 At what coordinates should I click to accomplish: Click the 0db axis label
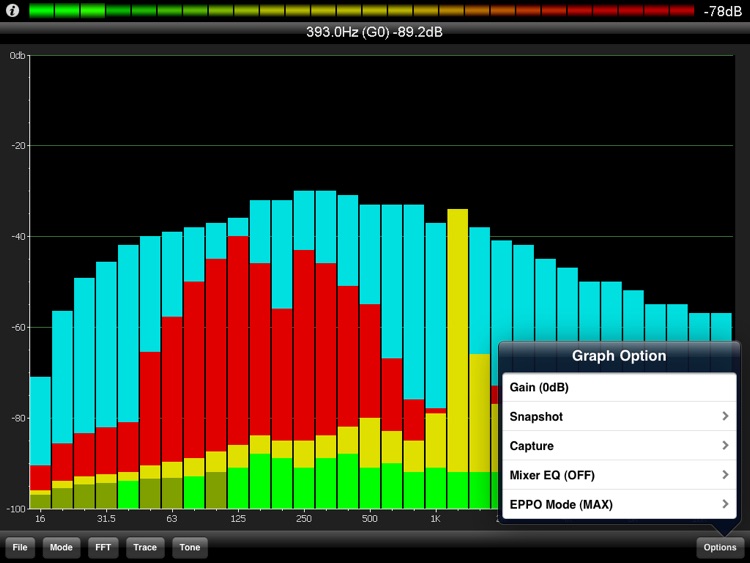click(17, 55)
